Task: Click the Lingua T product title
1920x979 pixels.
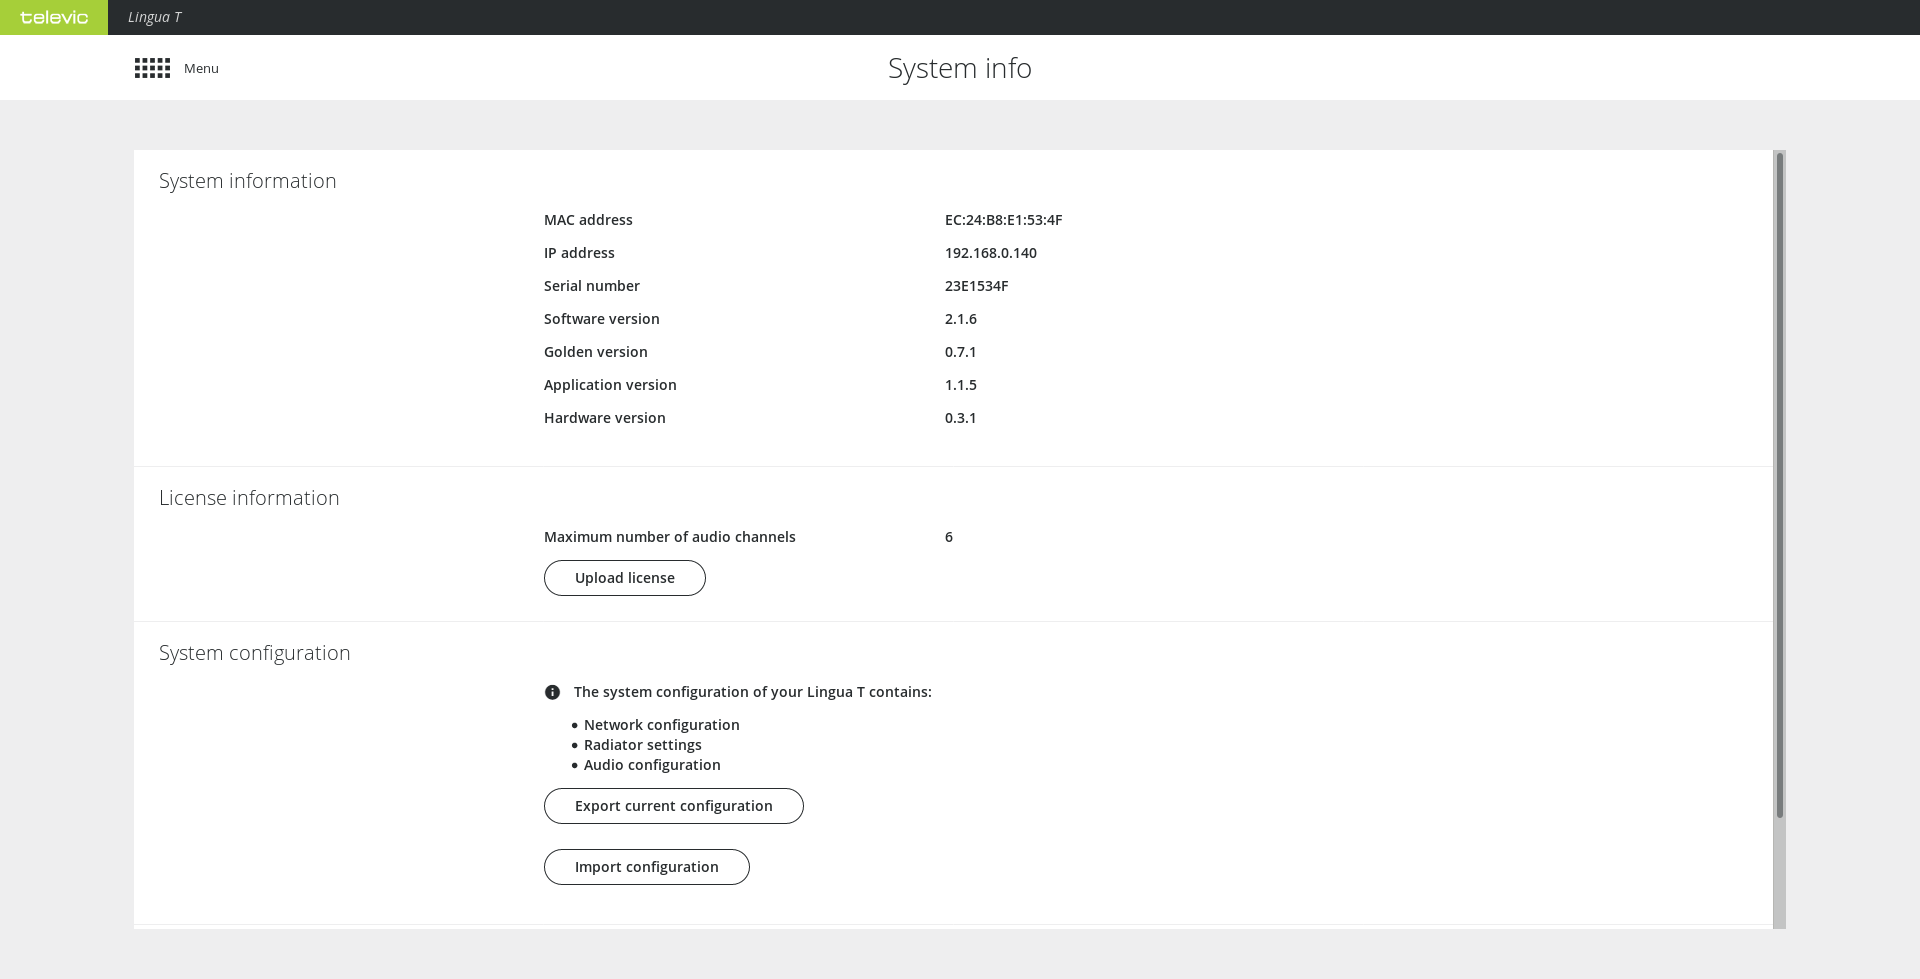Action: [x=154, y=17]
